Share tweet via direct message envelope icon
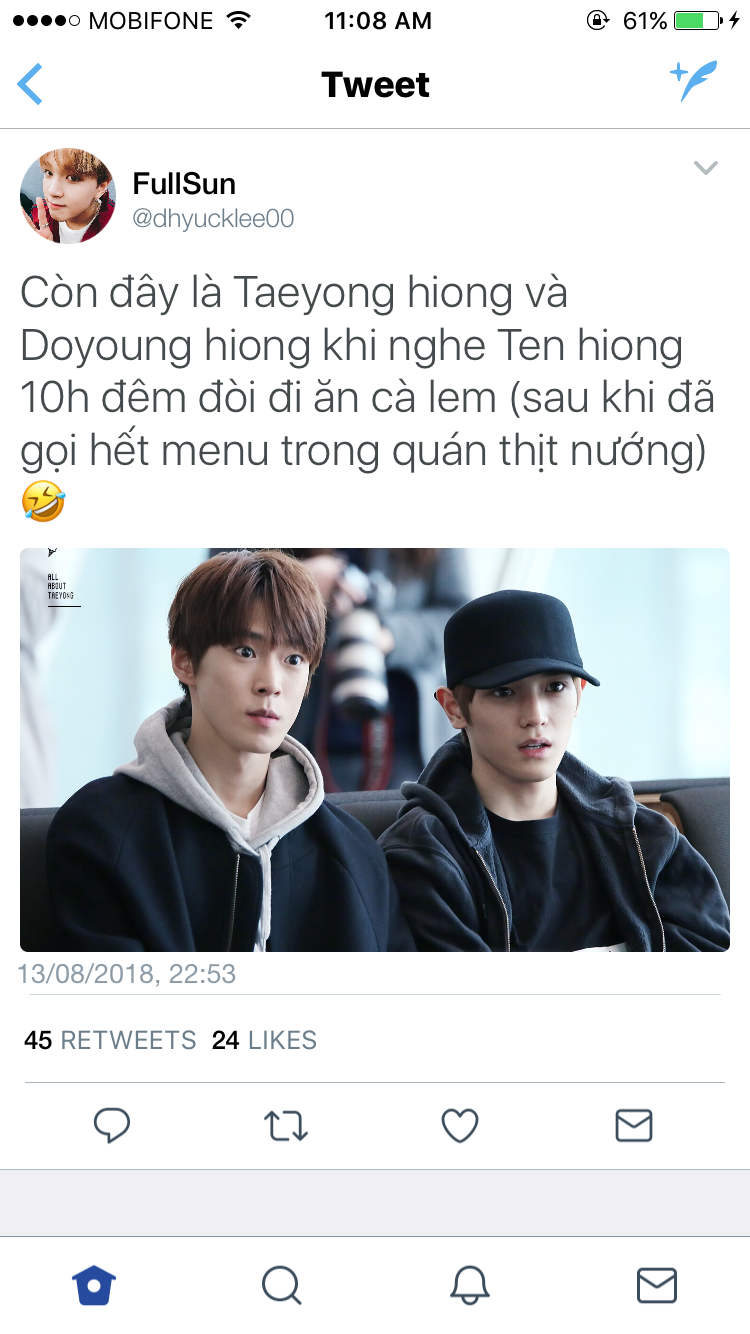Viewport: 750px width, 1334px height. point(634,1126)
